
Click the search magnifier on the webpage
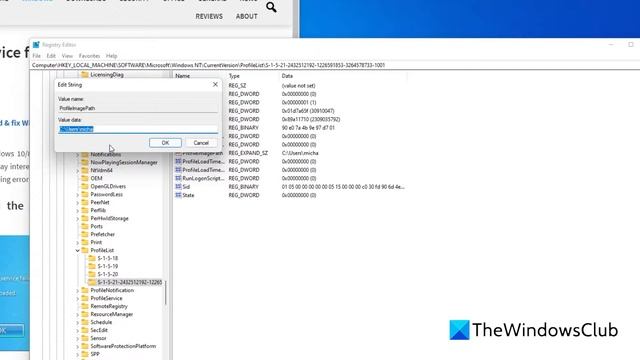(271, 7)
